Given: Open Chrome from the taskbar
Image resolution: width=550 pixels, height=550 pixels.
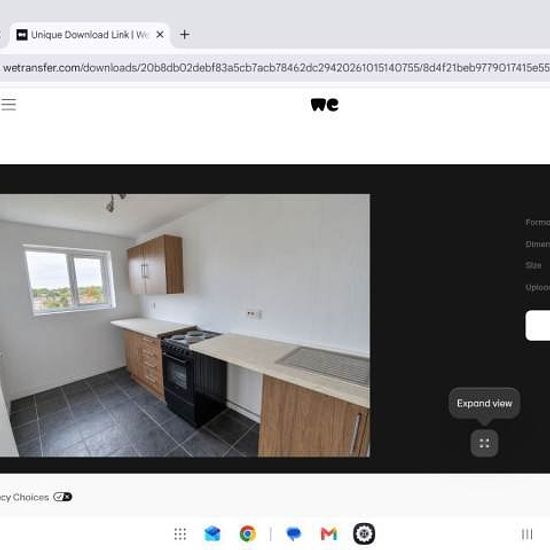Looking at the screenshot, I should tap(248, 534).
